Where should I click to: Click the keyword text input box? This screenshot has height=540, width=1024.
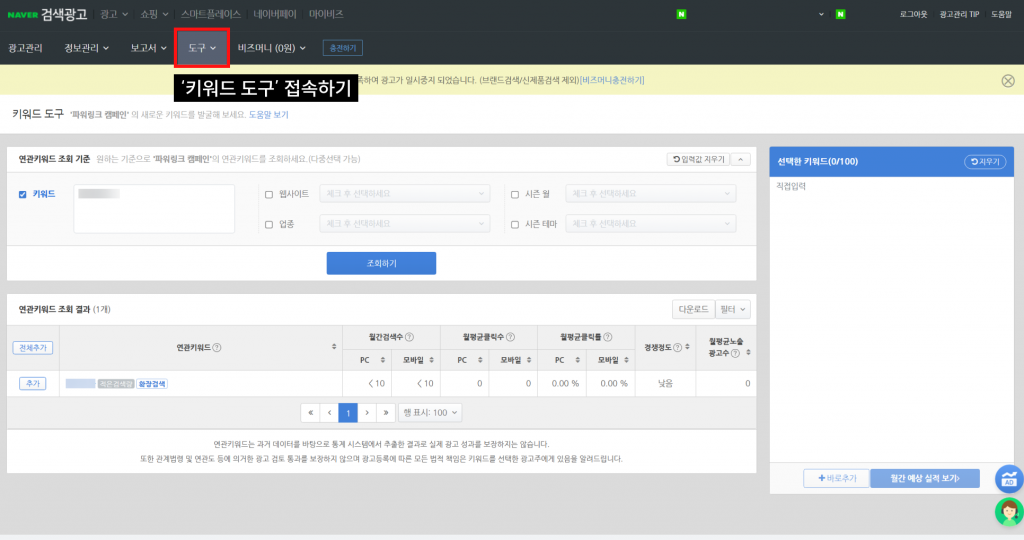pos(154,208)
